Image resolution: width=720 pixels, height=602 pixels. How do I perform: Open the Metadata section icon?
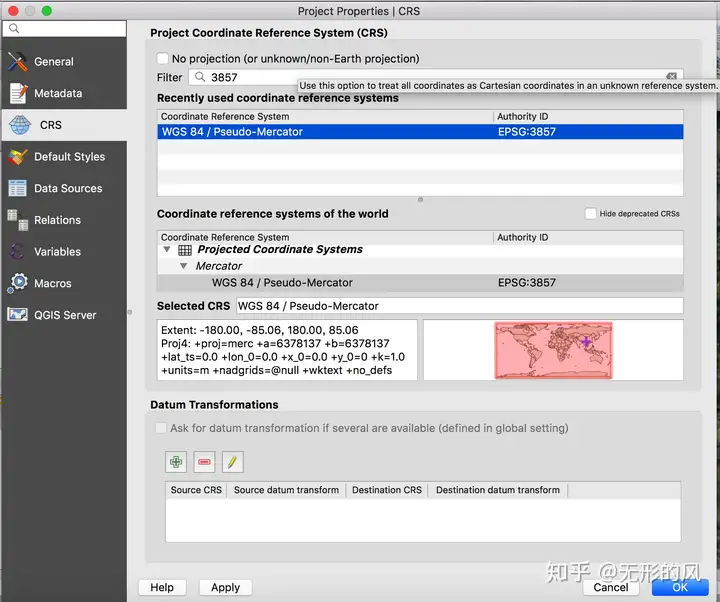tap(18, 93)
